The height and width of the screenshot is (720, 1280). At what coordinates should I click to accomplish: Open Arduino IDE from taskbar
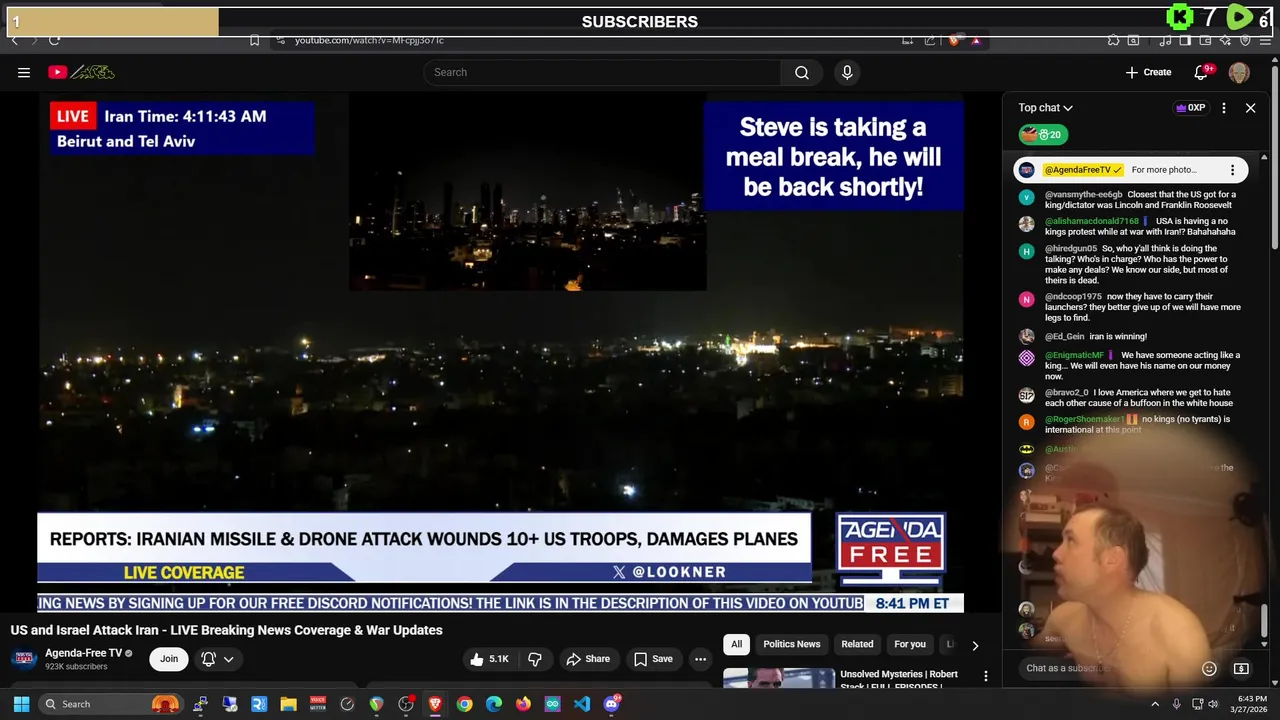point(552,704)
